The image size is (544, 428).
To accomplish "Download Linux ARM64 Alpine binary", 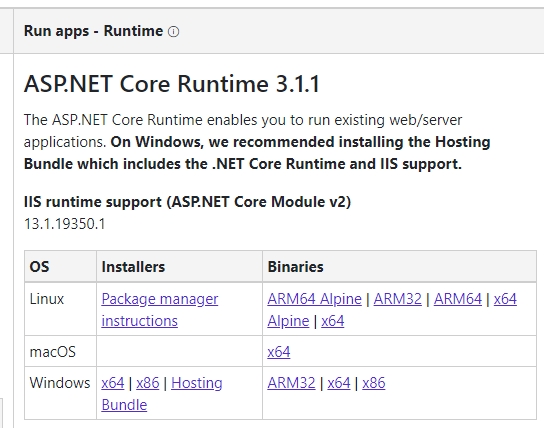I will [314, 299].
